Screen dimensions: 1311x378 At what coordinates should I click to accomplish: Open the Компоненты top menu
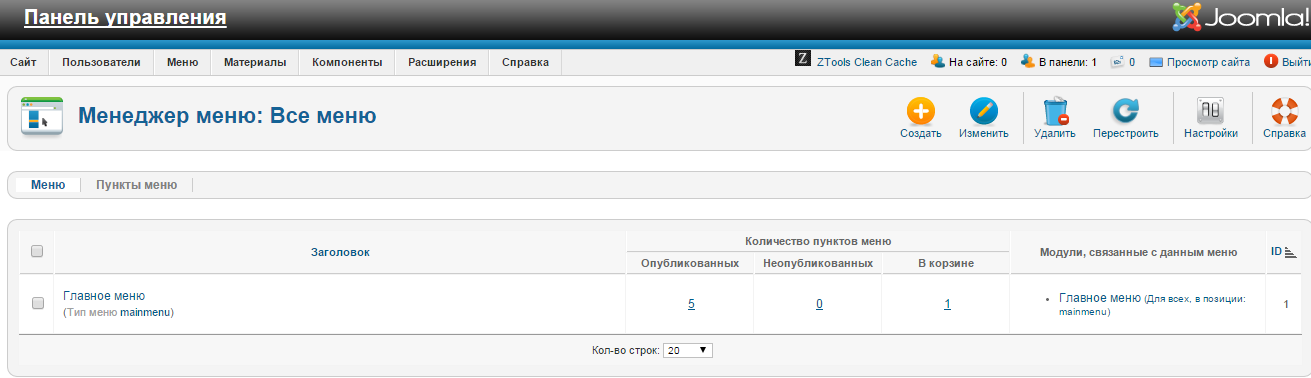click(x=347, y=62)
